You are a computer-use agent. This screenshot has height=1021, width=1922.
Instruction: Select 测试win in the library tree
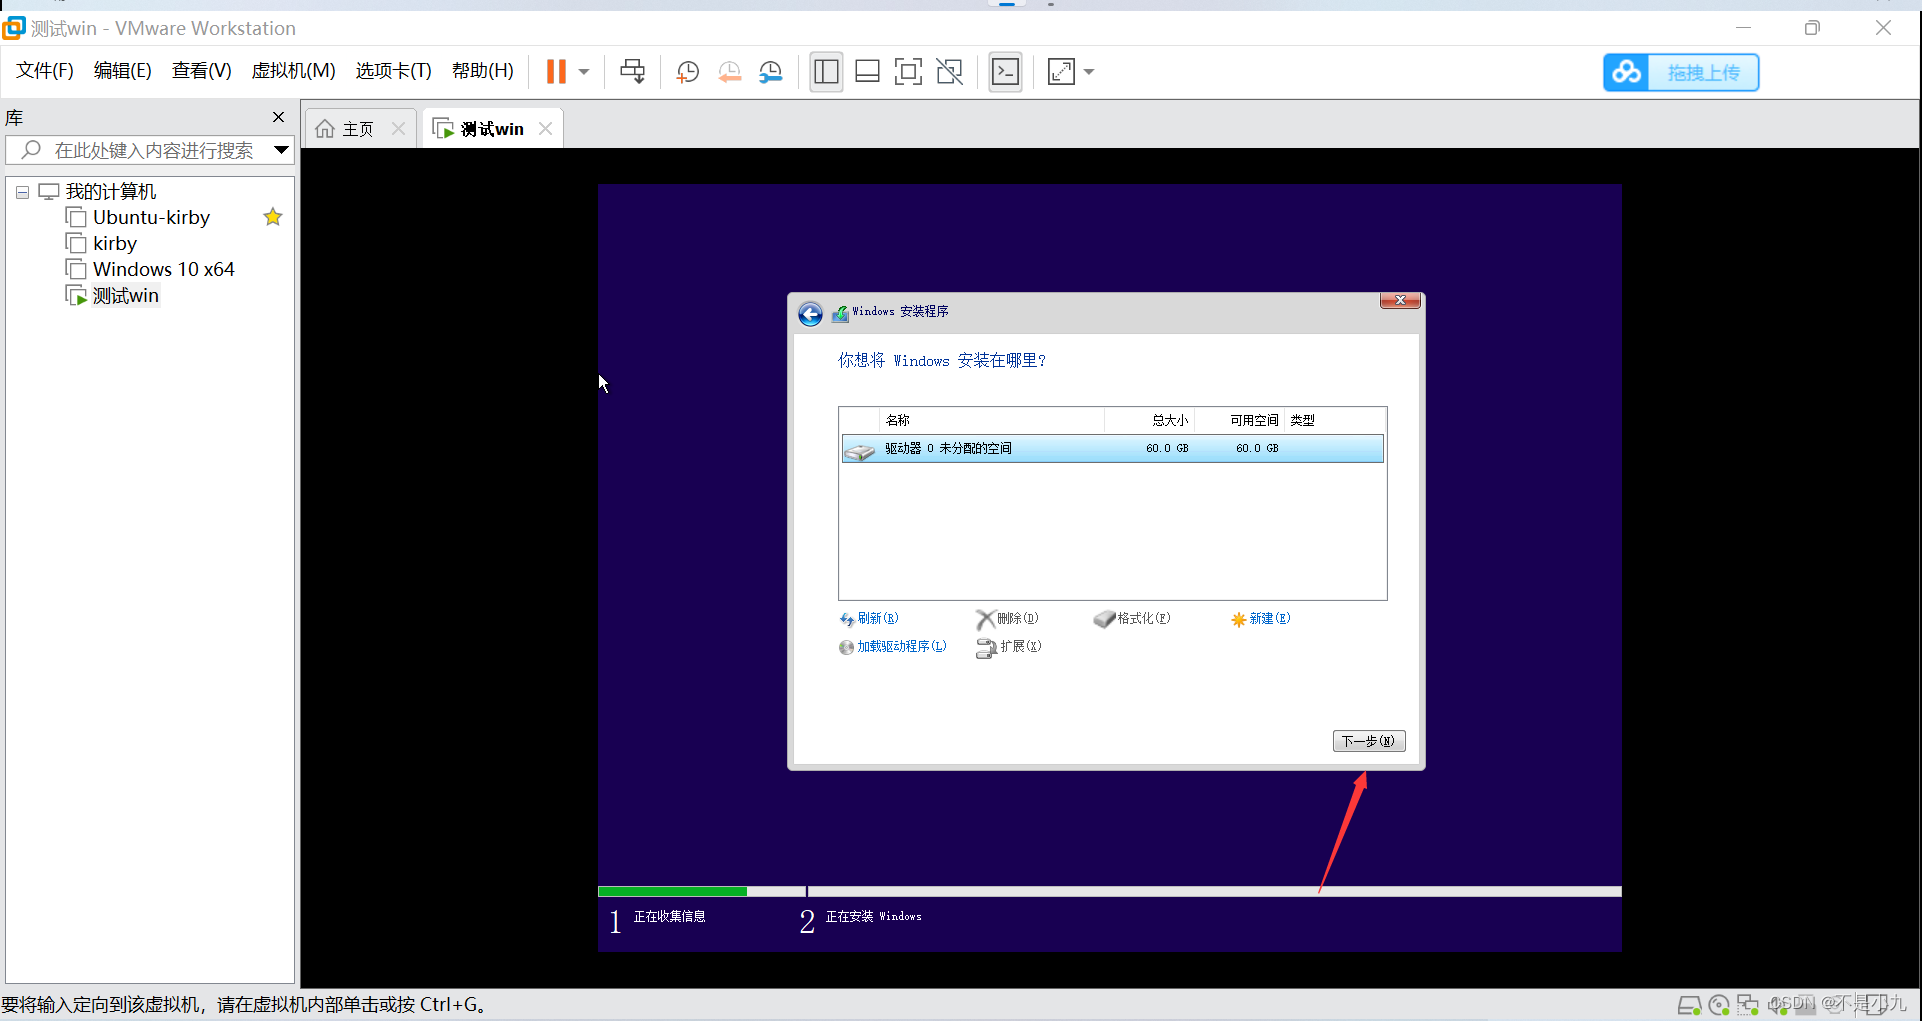pyautogui.click(x=125, y=295)
